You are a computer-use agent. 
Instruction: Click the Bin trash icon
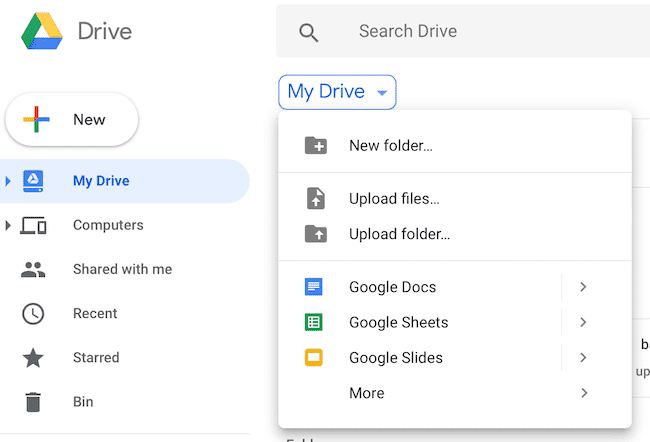click(33, 402)
